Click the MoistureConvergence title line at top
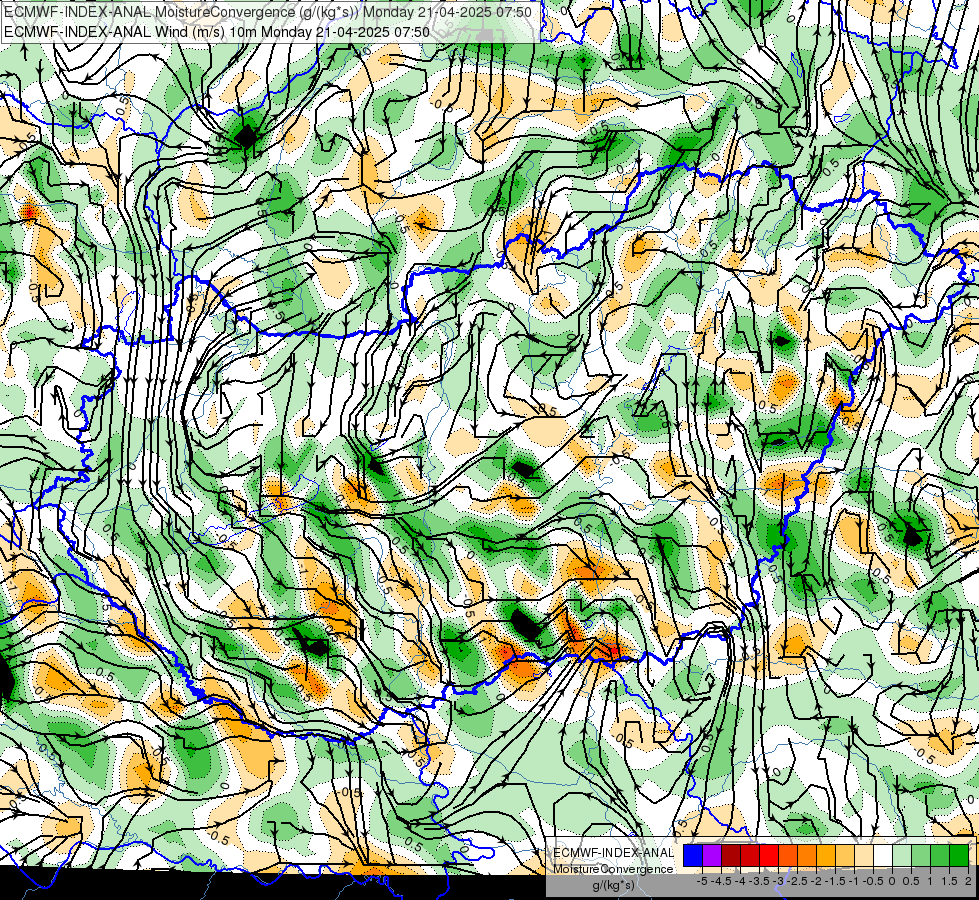 (268, 12)
